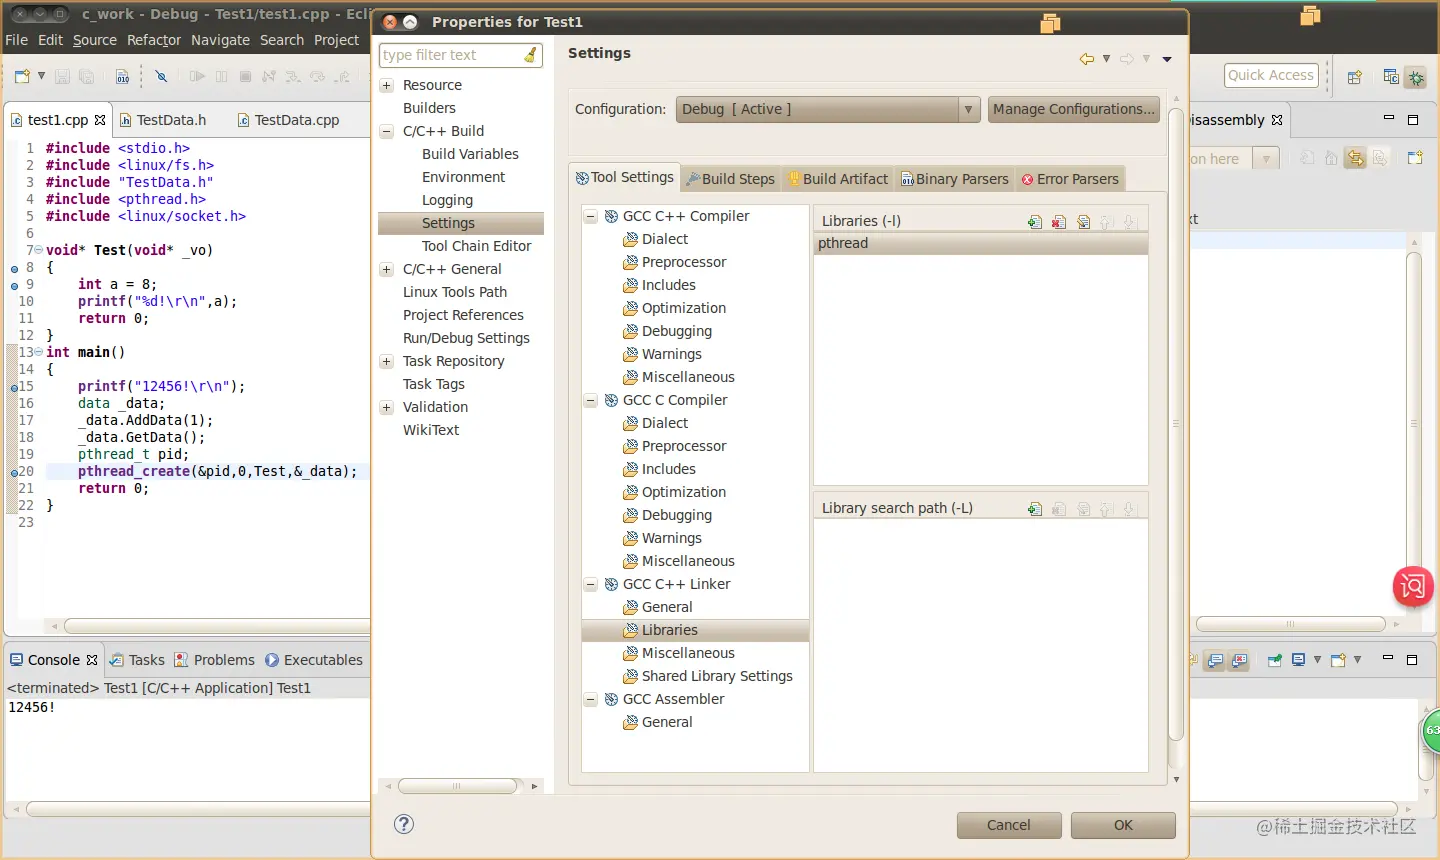Screen dimensions: 1440x860
Task: Open the Settings view menu dropdown arrow
Action: [1167, 60]
